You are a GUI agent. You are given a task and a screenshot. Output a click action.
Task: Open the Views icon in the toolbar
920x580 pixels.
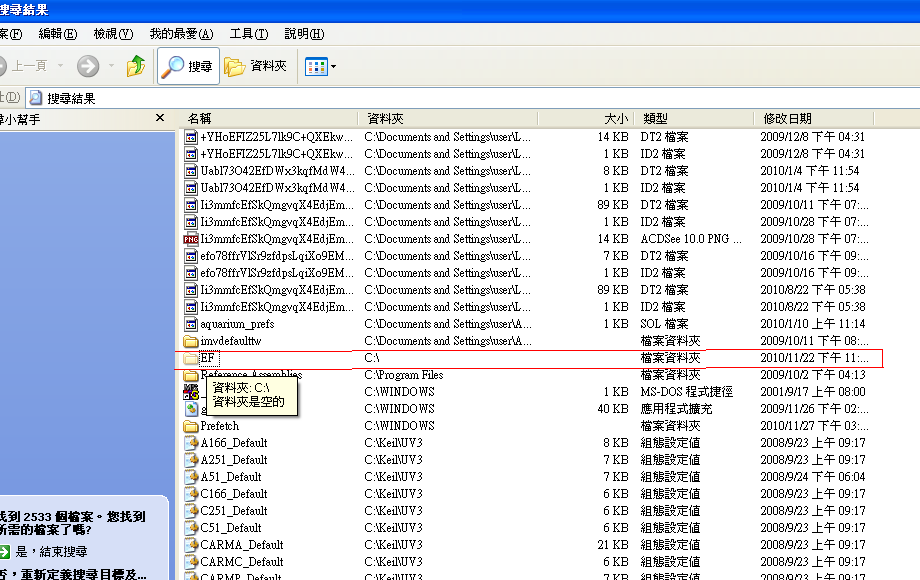point(316,66)
